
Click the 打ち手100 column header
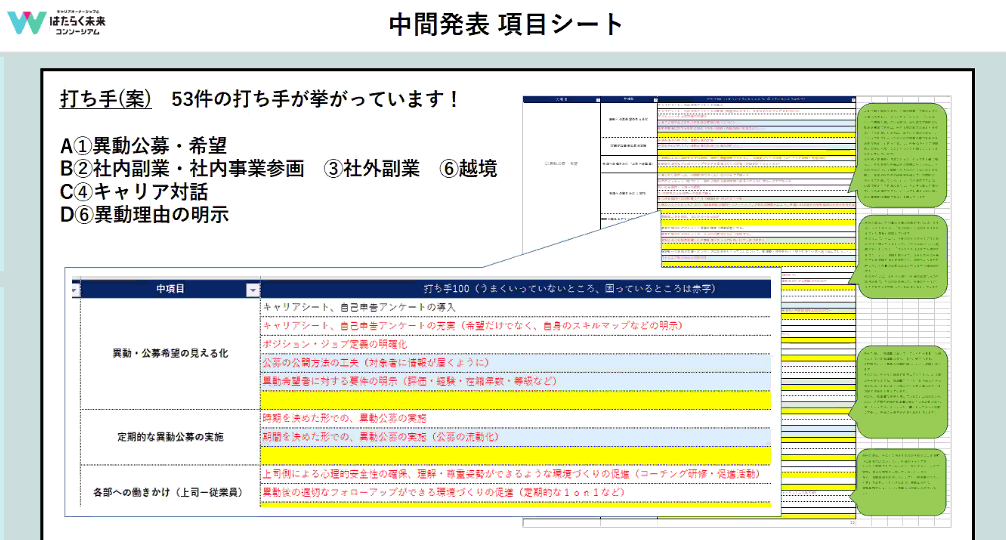(x=515, y=289)
